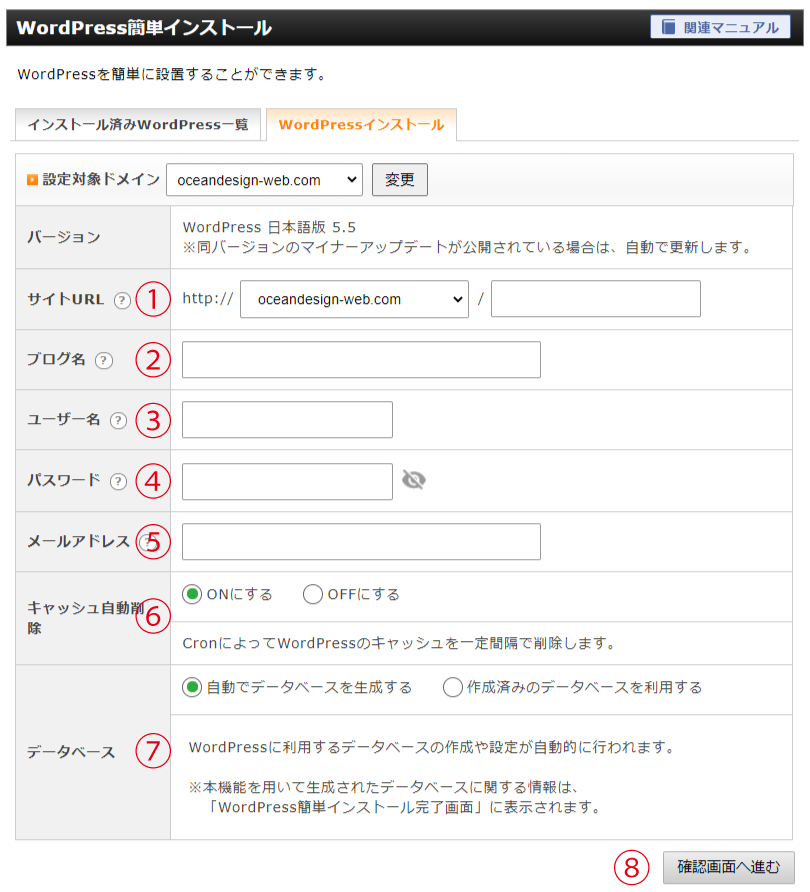Focus the パスワード input field
This screenshot has width=810, height=892.
tap(287, 481)
